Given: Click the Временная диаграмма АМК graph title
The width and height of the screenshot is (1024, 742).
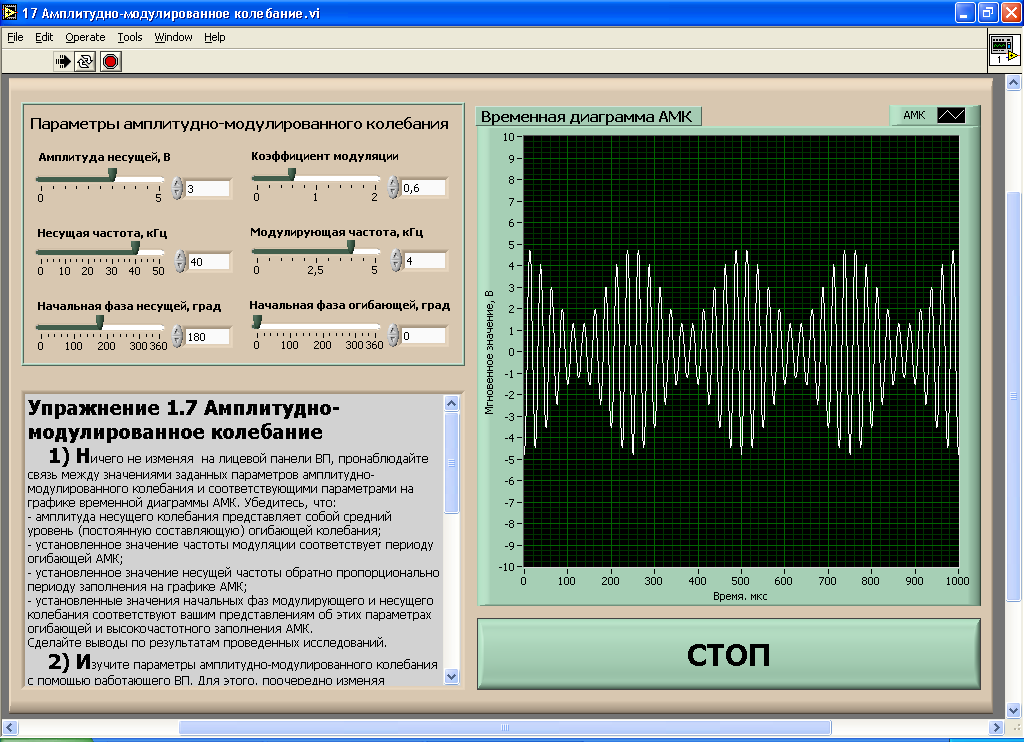Looking at the screenshot, I should 586,117.
